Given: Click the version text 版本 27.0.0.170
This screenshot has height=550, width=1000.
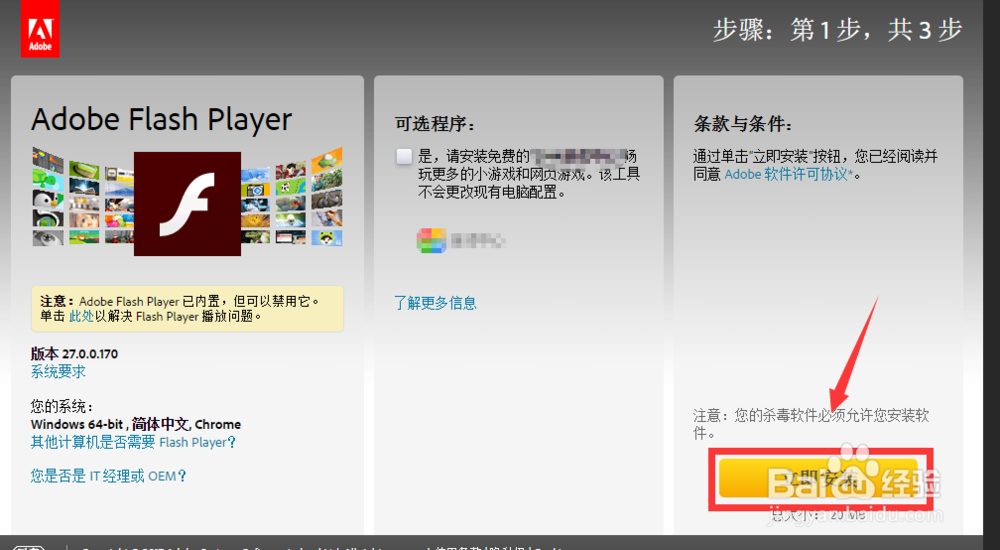Looking at the screenshot, I should [74, 353].
